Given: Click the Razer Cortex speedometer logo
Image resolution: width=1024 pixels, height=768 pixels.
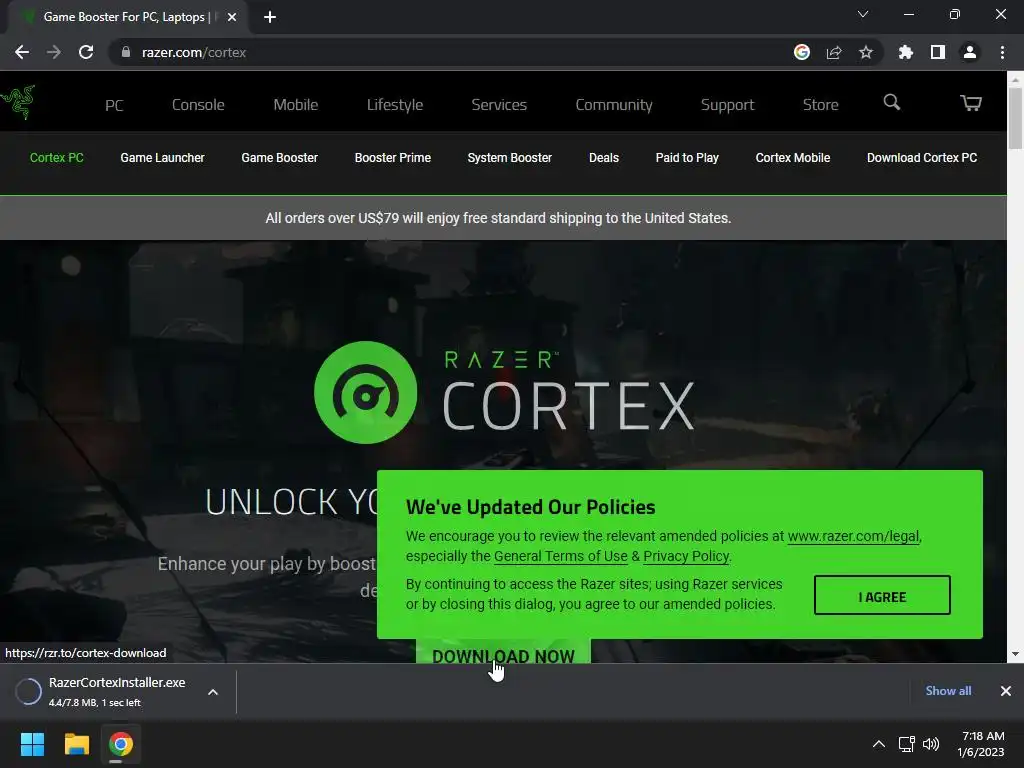Looking at the screenshot, I should click(365, 392).
